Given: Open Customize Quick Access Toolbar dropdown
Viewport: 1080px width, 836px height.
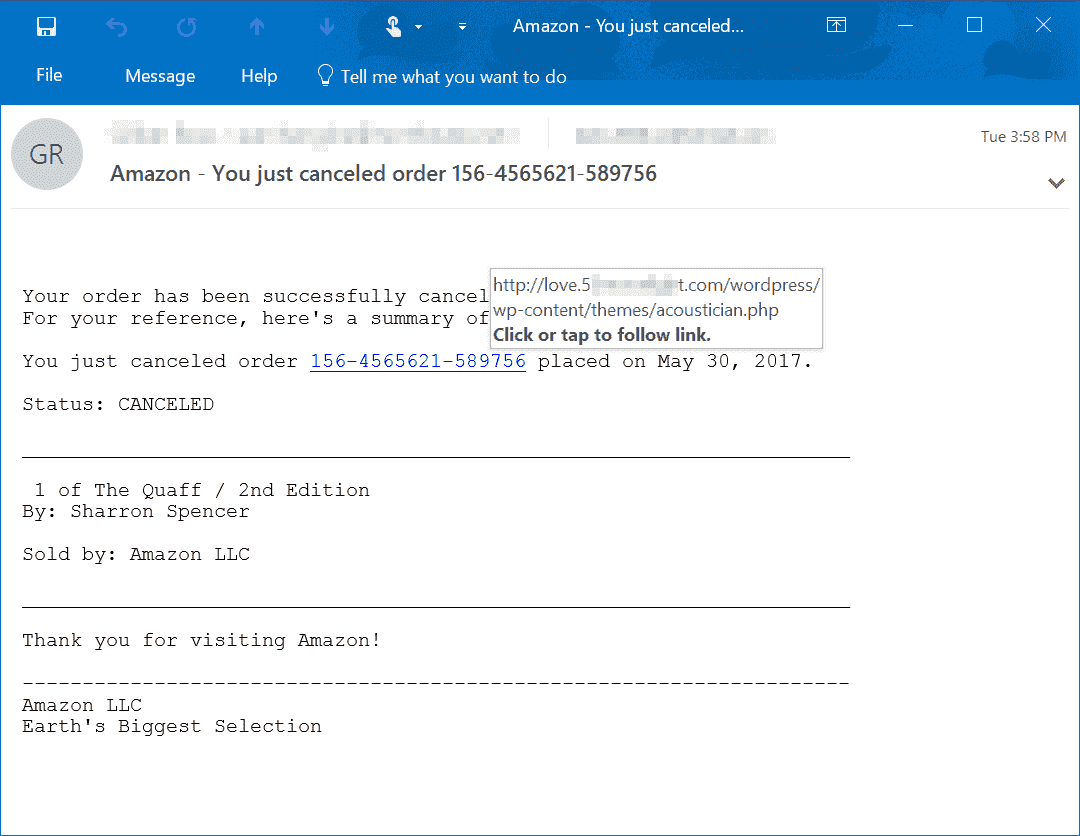Looking at the screenshot, I should pos(462,27).
